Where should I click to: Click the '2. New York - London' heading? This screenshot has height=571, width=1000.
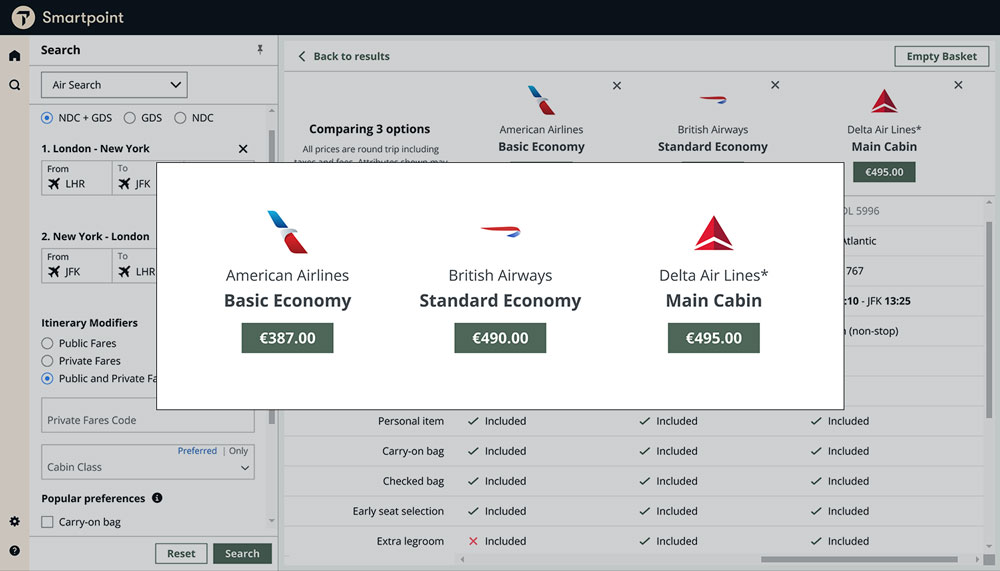tap(95, 236)
